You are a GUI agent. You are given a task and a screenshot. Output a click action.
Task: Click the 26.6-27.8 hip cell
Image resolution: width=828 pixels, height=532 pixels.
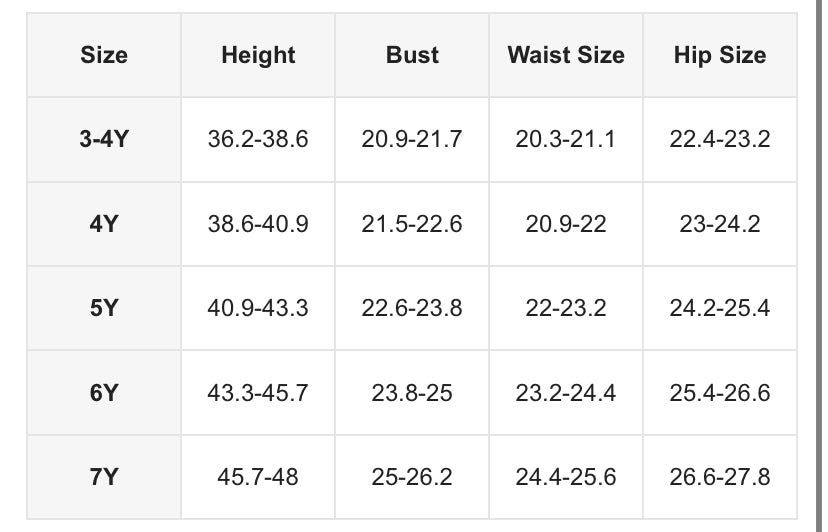click(x=720, y=477)
